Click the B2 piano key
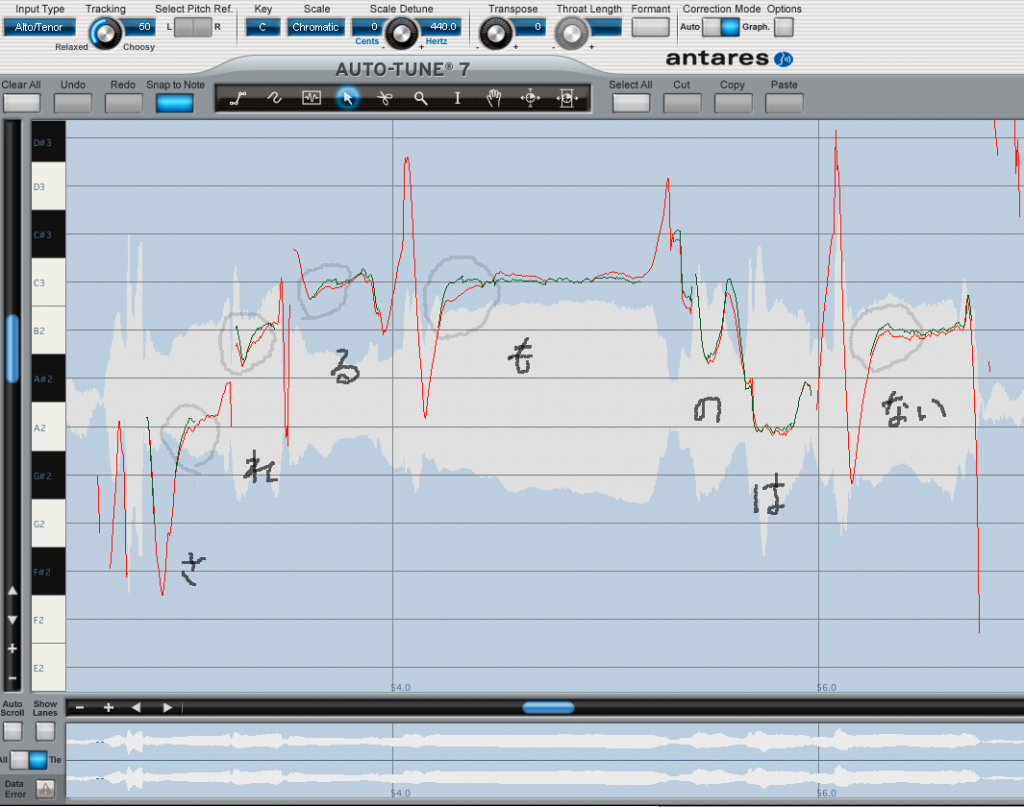This screenshot has width=1024, height=807. click(49, 330)
